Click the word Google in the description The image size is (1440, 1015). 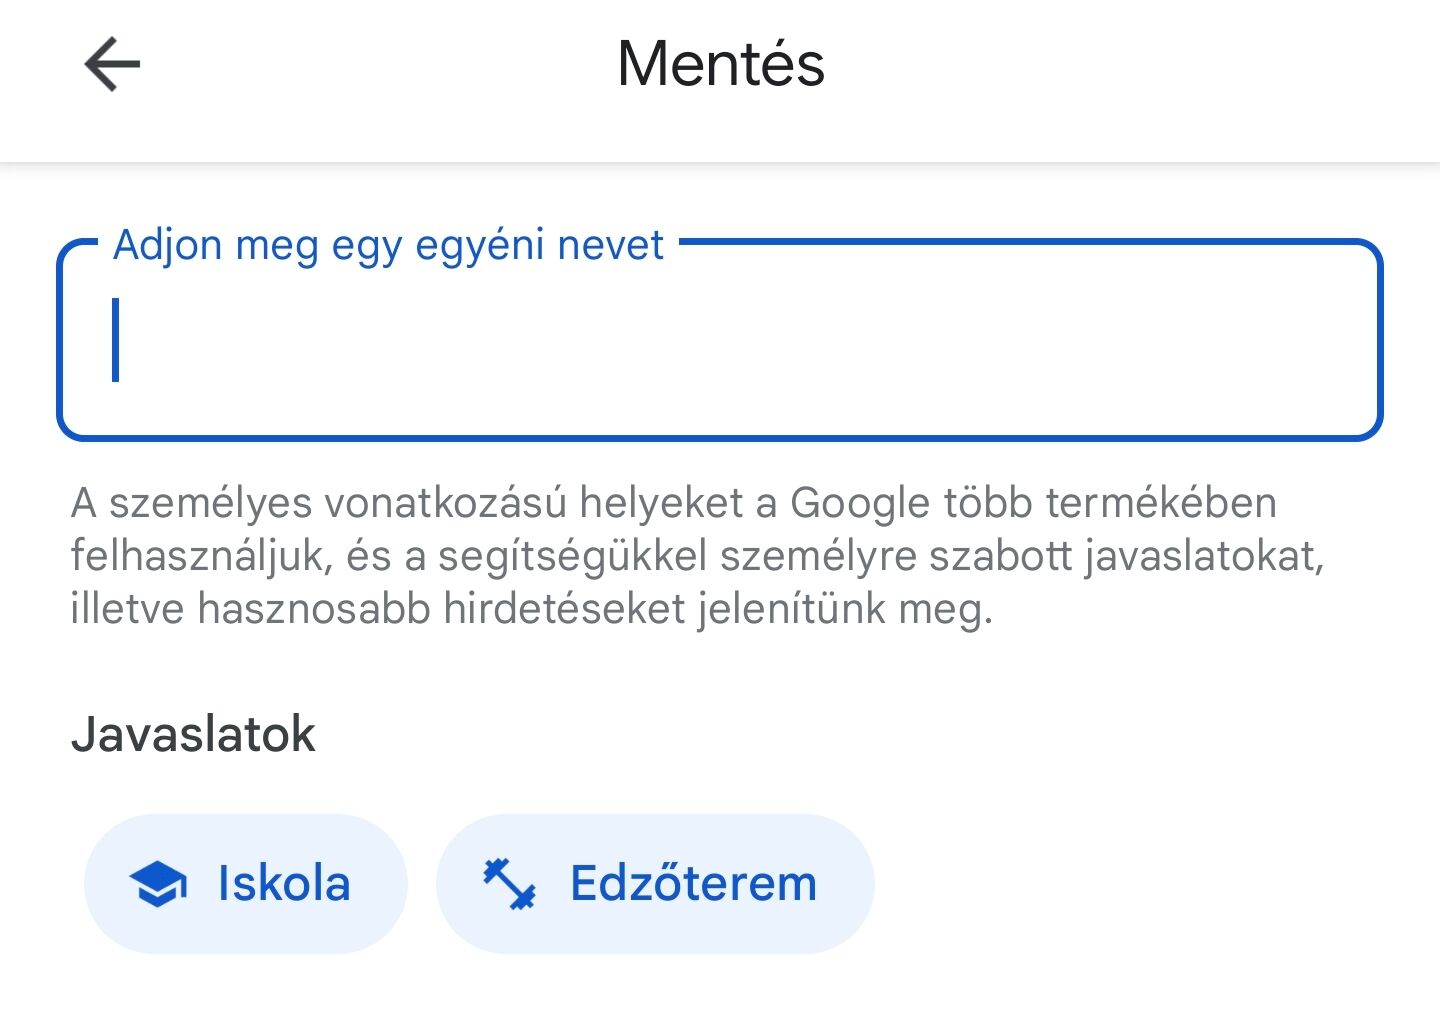(x=860, y=503)
